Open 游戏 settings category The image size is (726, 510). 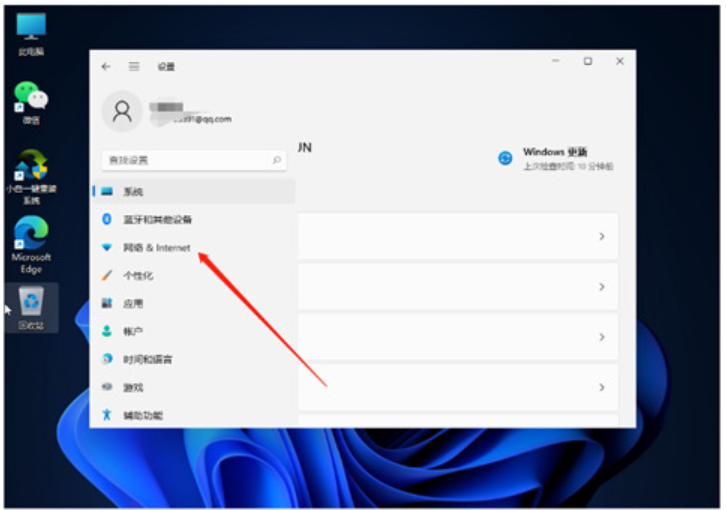coord(194,387)
